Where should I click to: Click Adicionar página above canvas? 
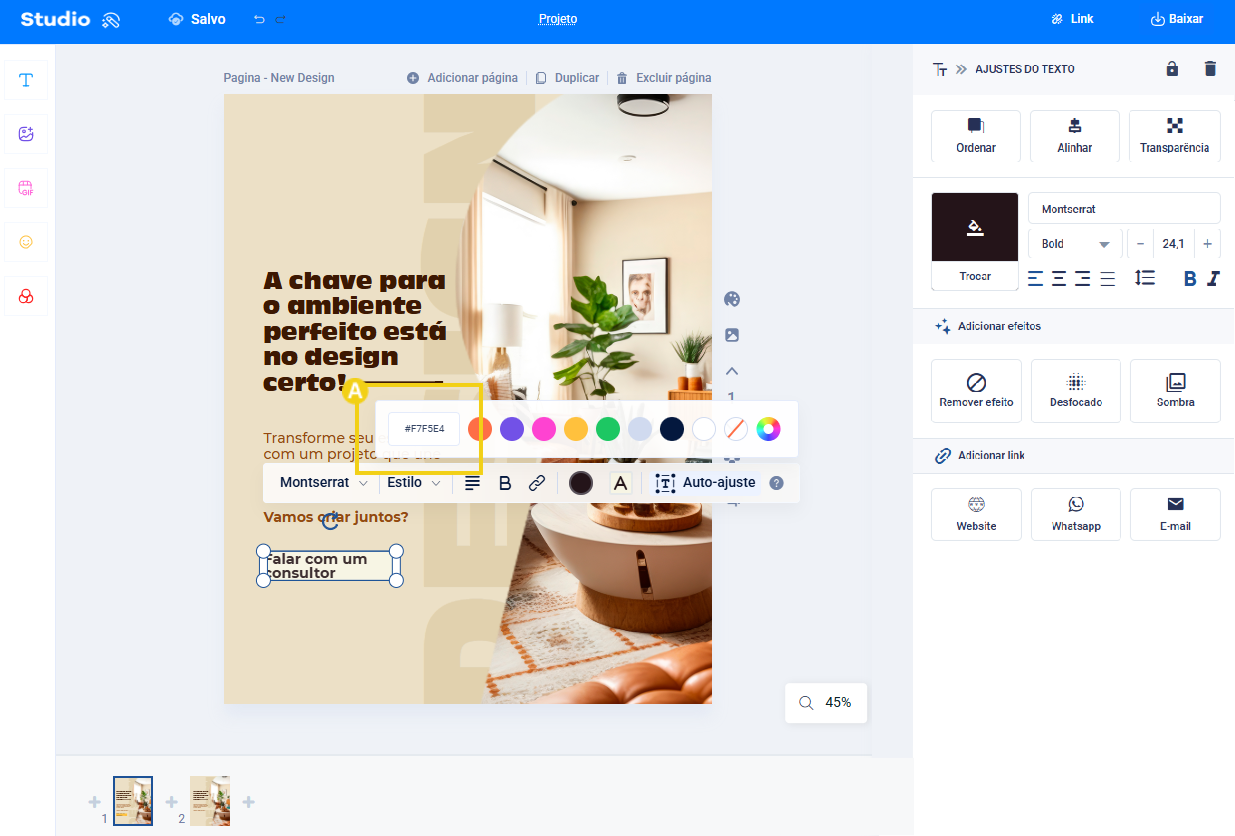pos(462,78)
